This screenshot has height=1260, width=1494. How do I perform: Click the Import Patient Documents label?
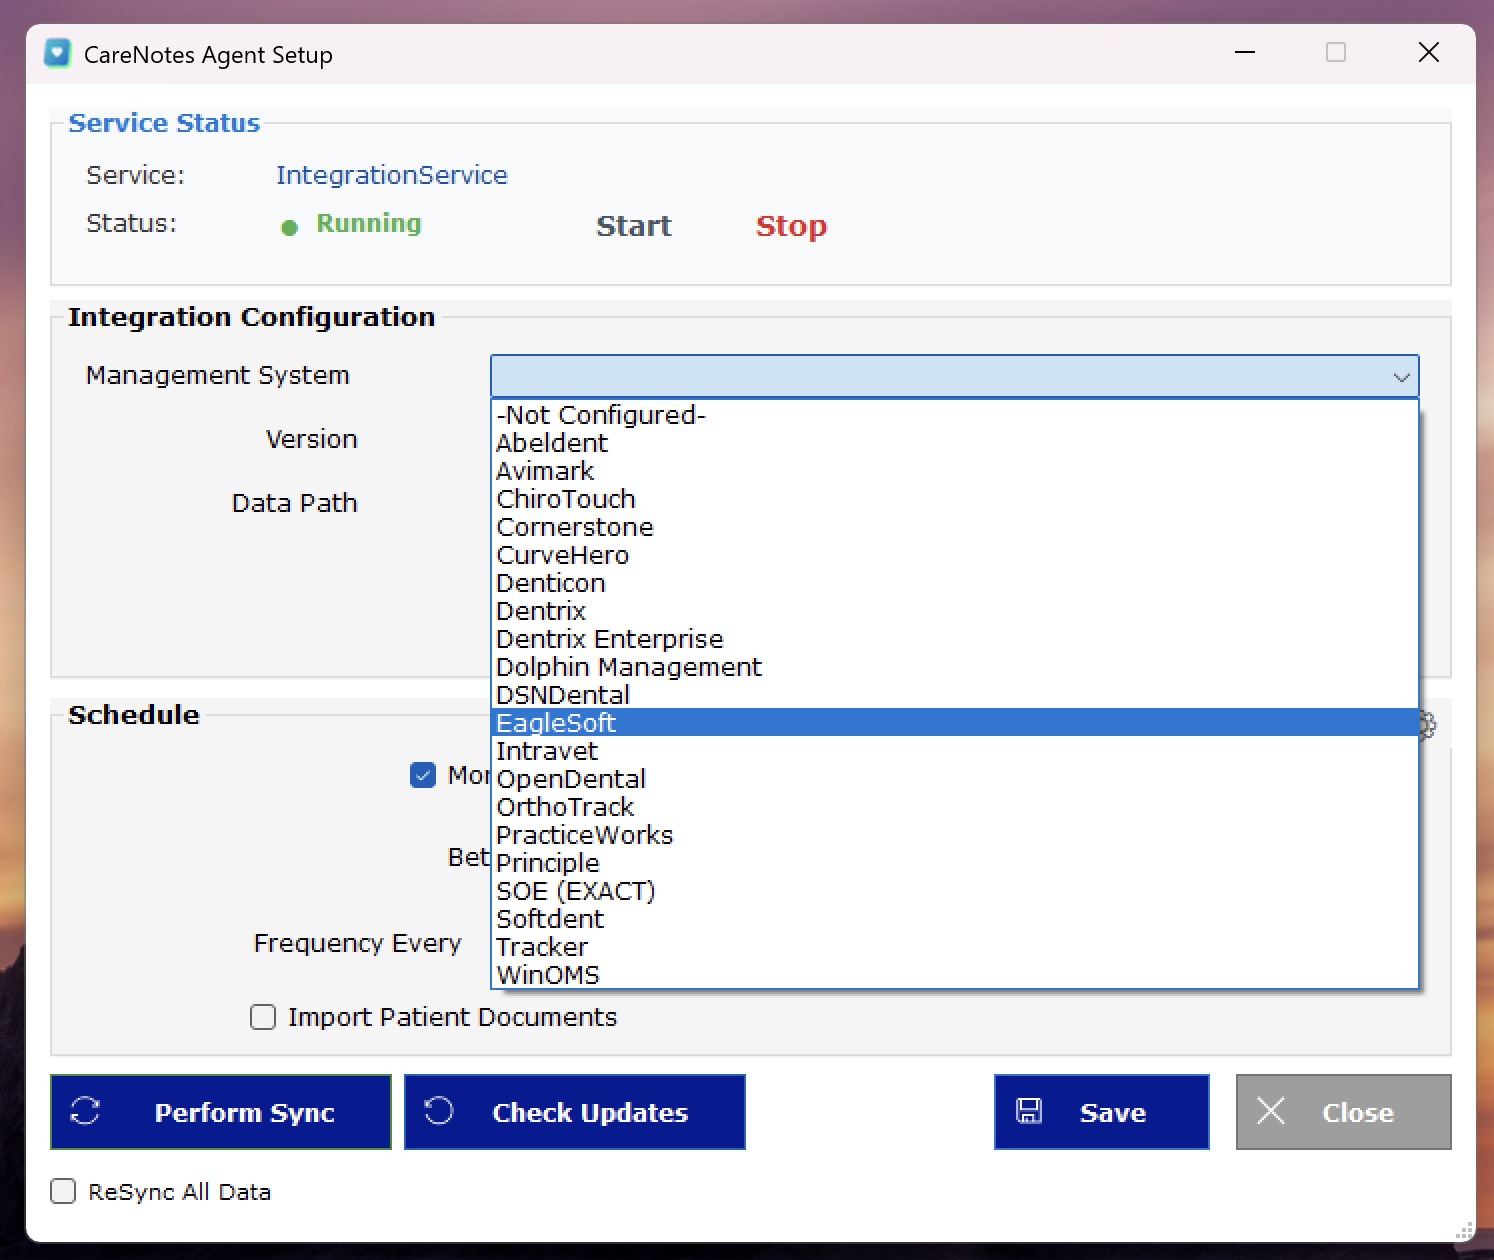tap(453, 1017)
